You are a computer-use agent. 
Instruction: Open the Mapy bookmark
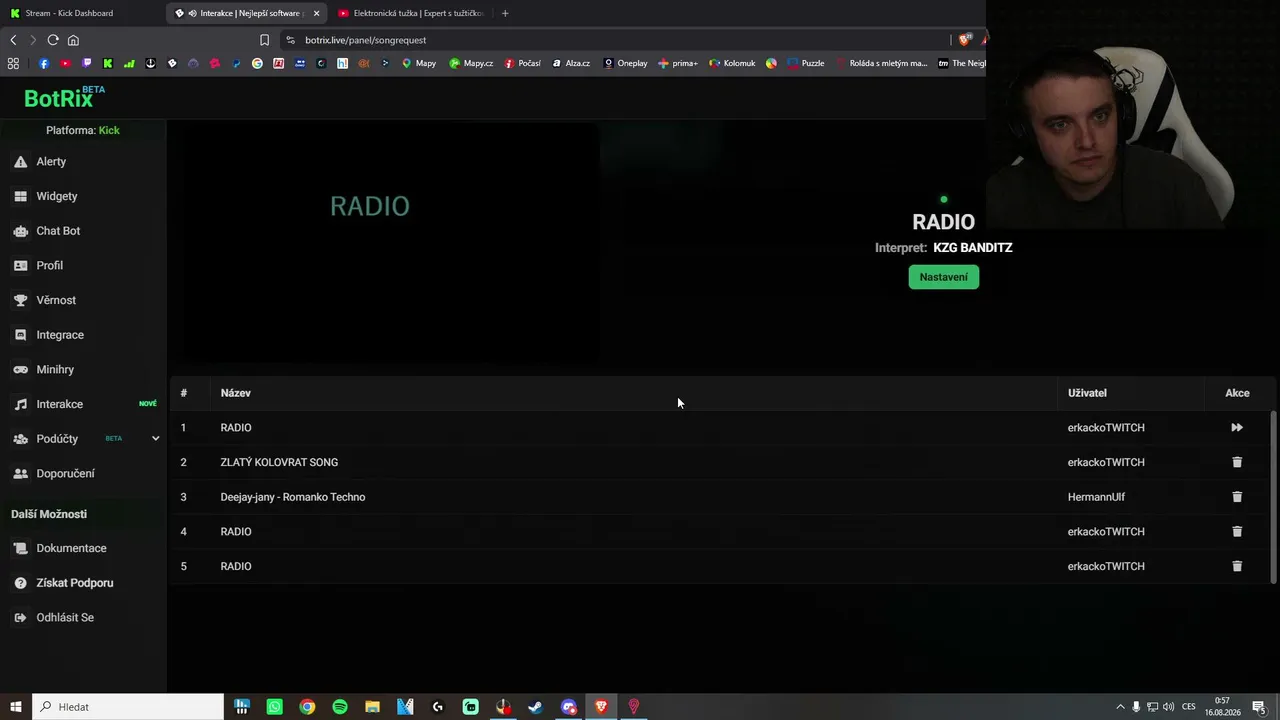pyautogui.click(x=419, y=63)
